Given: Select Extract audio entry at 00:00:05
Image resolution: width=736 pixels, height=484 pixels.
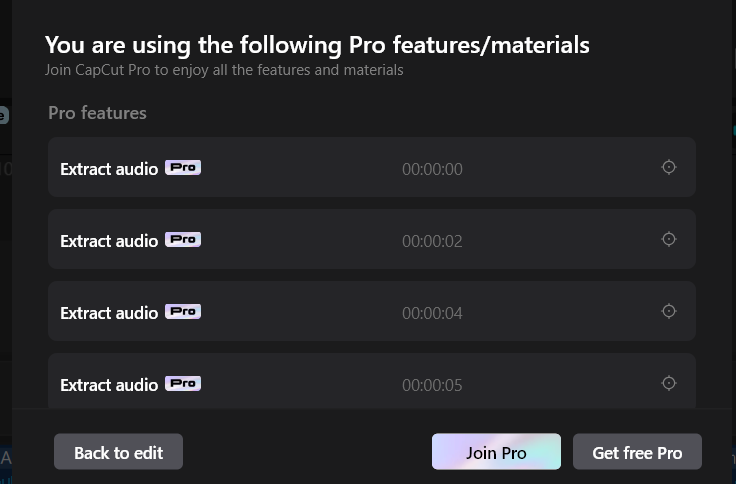Looking at the screenshot, I should [x=372, y=381].
